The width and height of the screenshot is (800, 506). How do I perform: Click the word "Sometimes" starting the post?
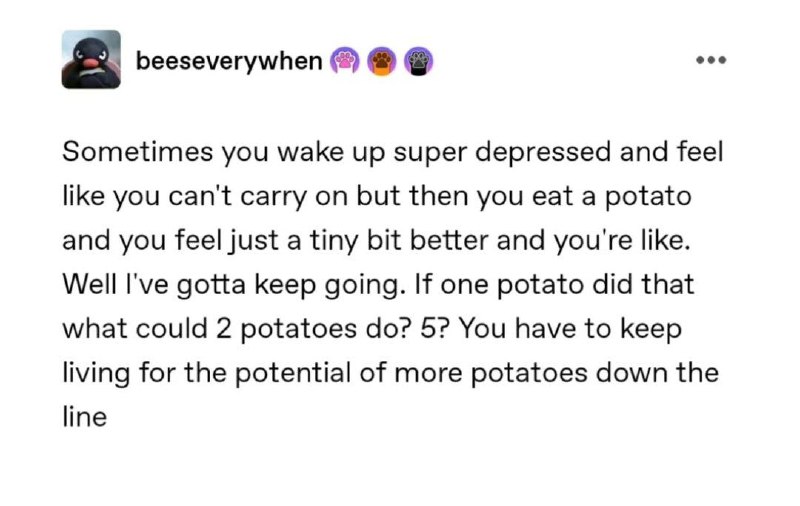137,151
